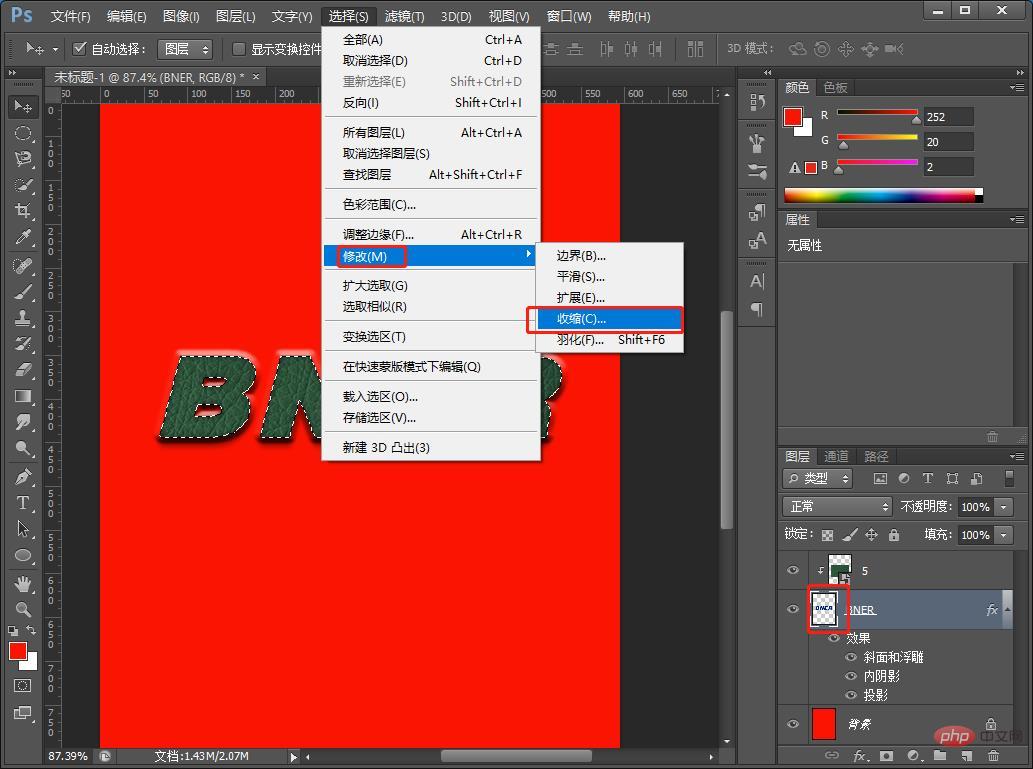Viewport: 1033px width, 769px height.
Task: Select the Elliptical Marquee tool
Action: (x=23, y=133)
